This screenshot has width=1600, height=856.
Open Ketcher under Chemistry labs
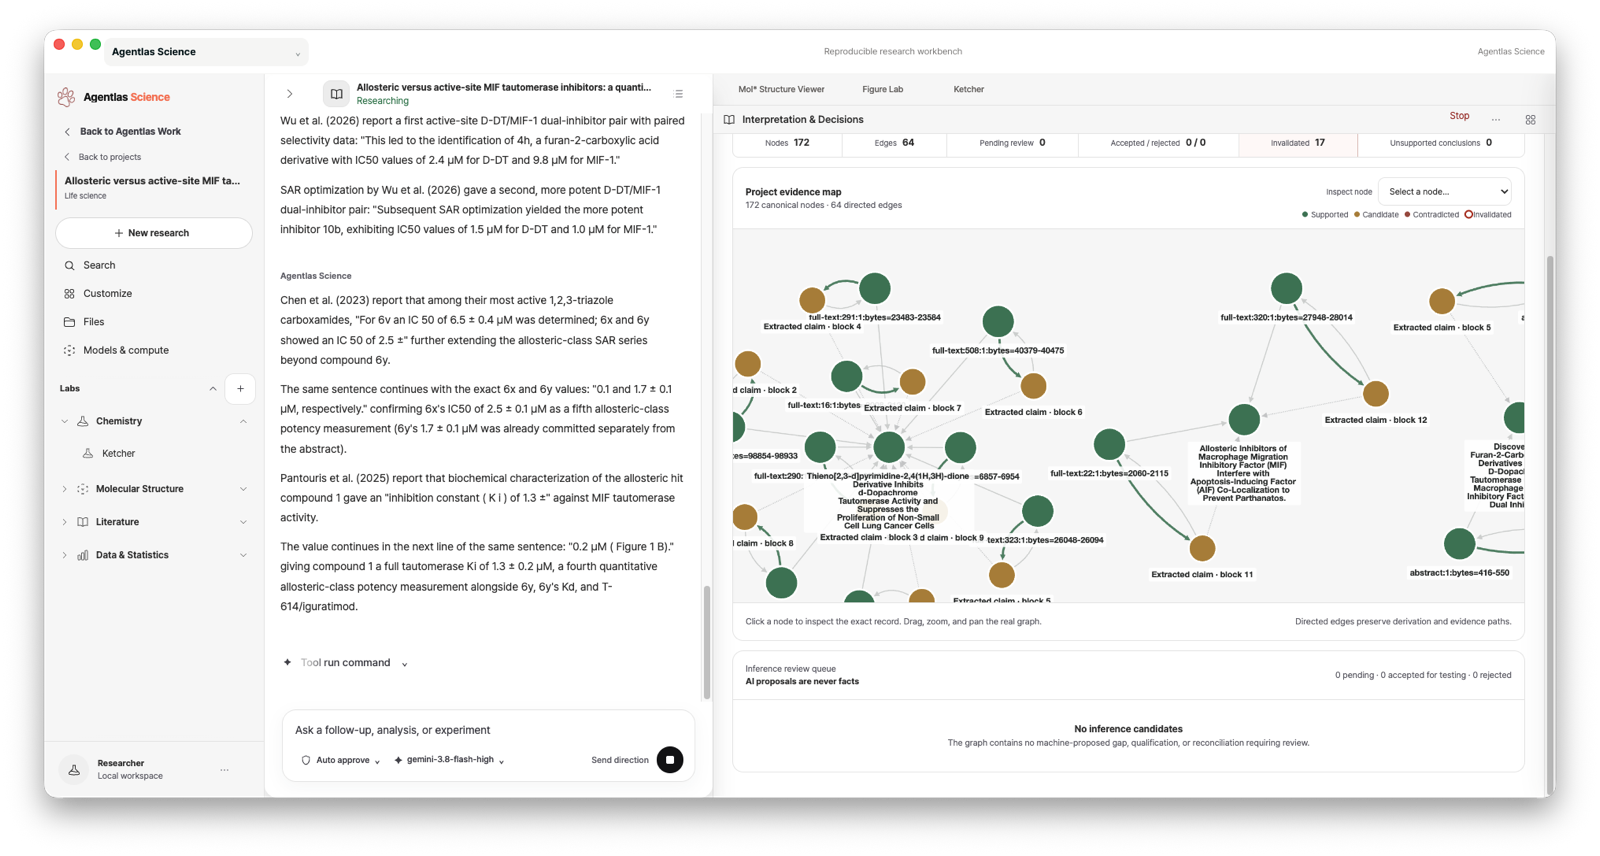(118, 453)
